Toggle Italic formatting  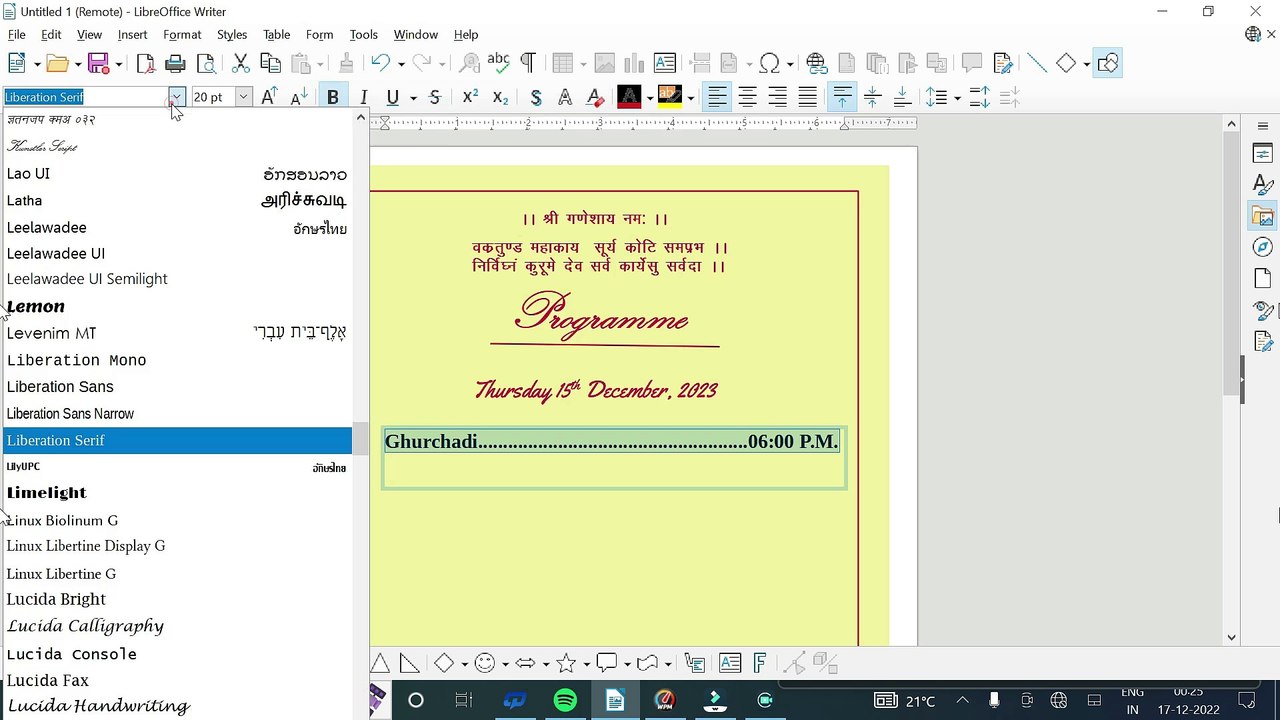tap(363, 97)
